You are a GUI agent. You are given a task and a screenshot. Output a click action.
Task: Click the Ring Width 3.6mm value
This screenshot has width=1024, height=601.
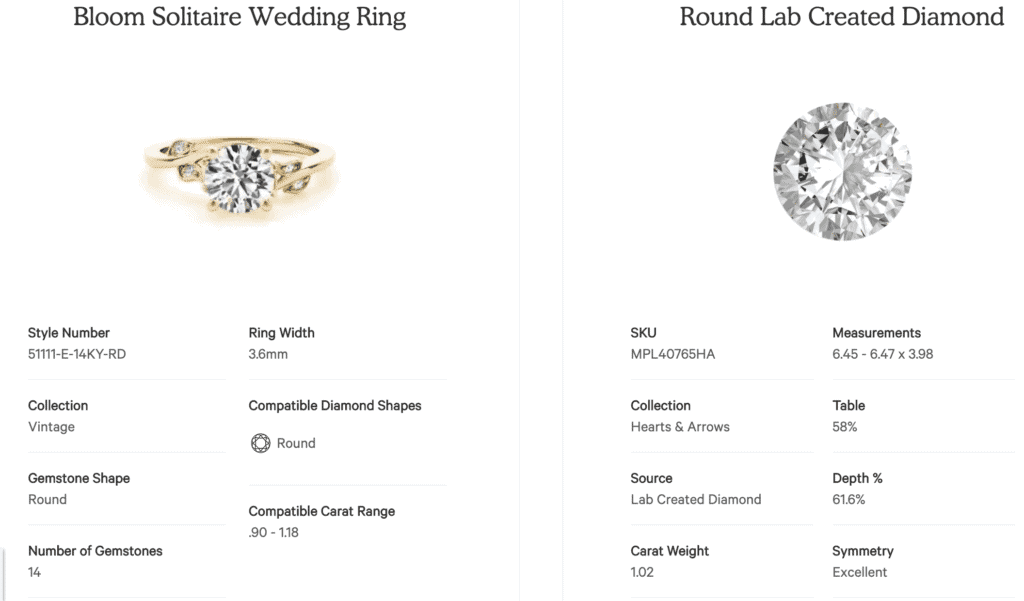click(x=268, y=354)
